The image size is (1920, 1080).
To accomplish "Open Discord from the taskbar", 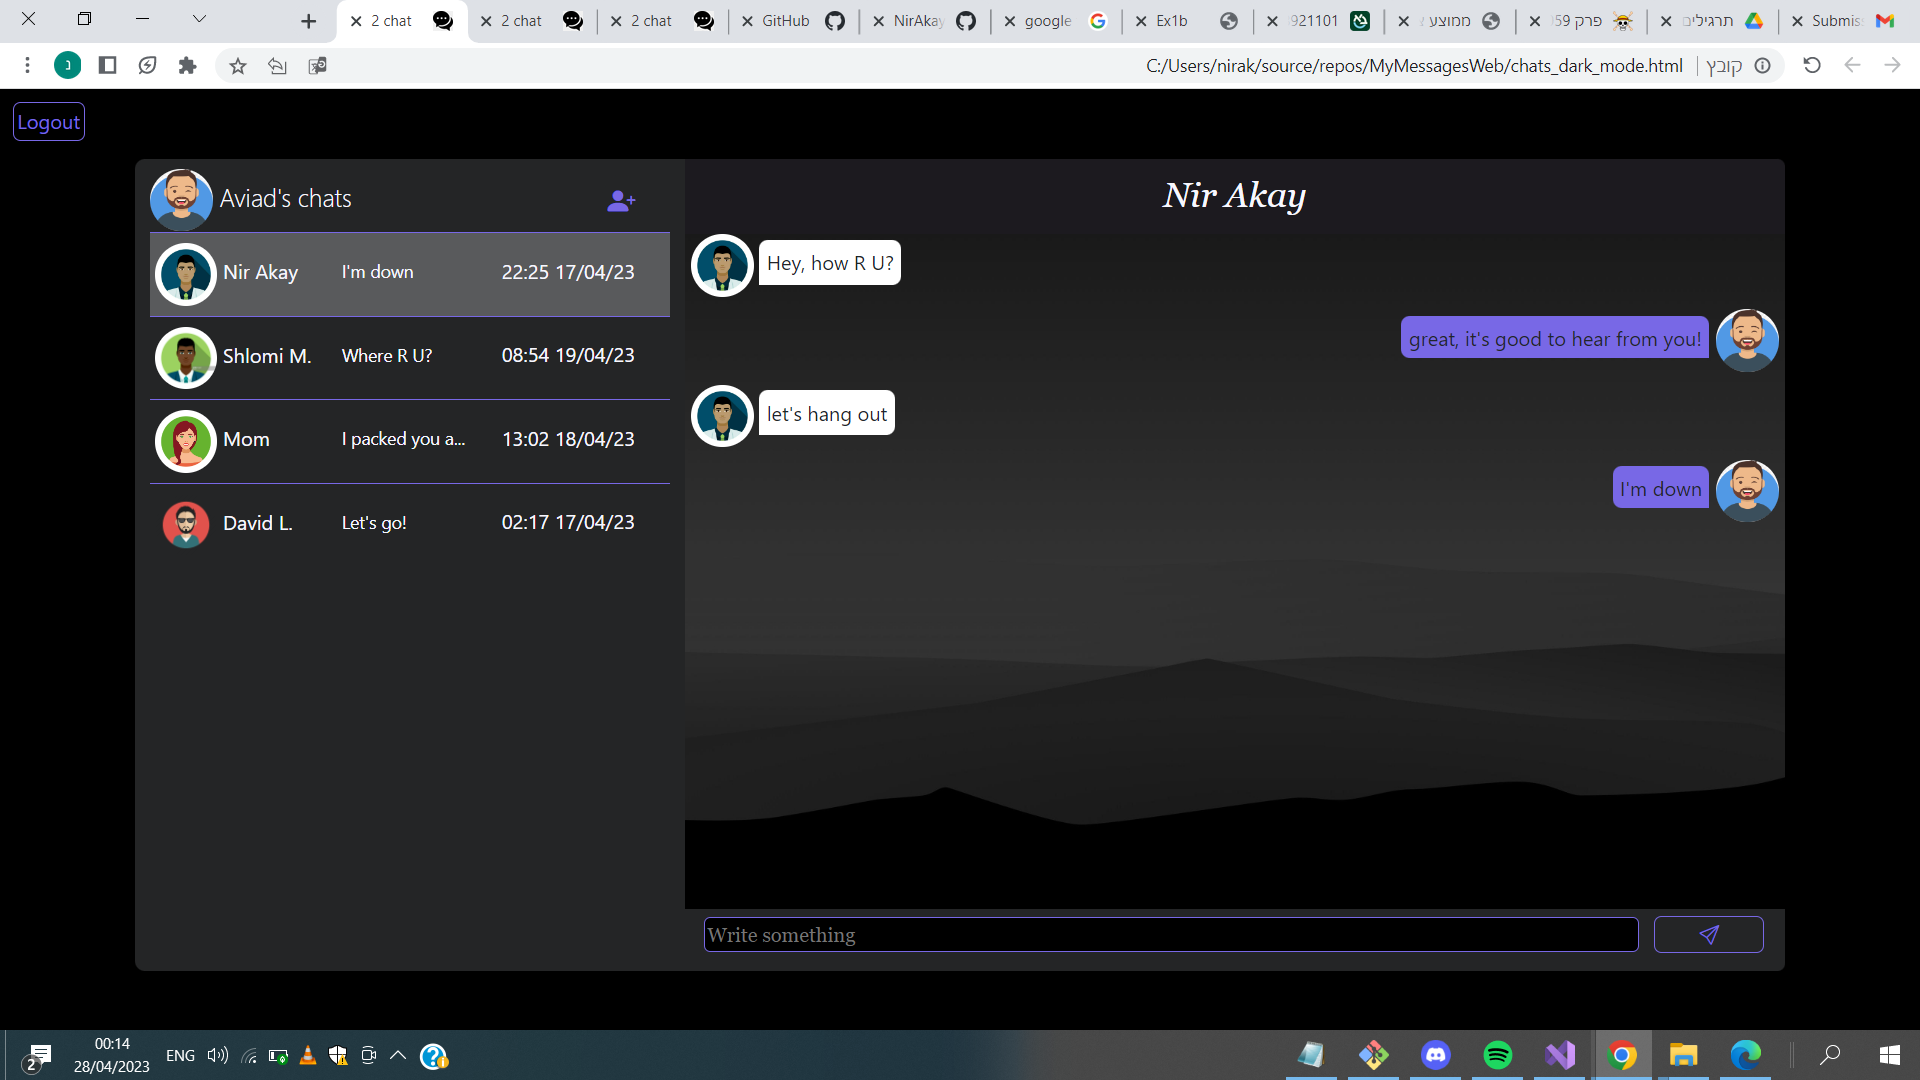I will point(1435,1055).
